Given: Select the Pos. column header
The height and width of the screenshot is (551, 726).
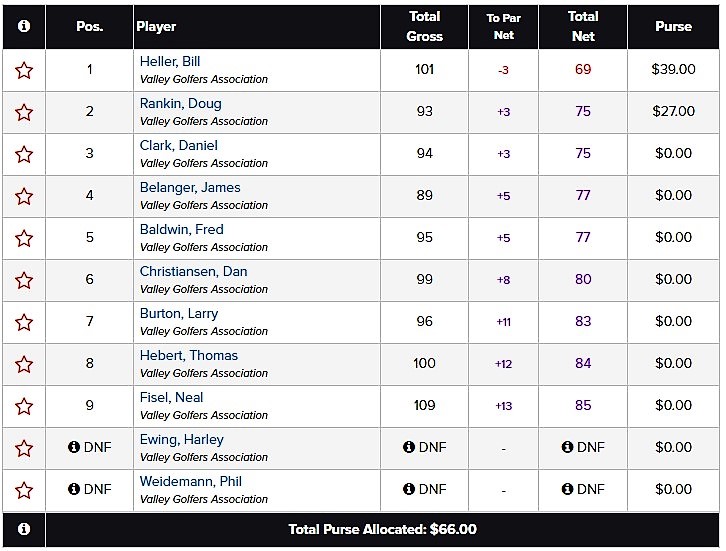Looking at the screenshot, I should coord(89,26).
